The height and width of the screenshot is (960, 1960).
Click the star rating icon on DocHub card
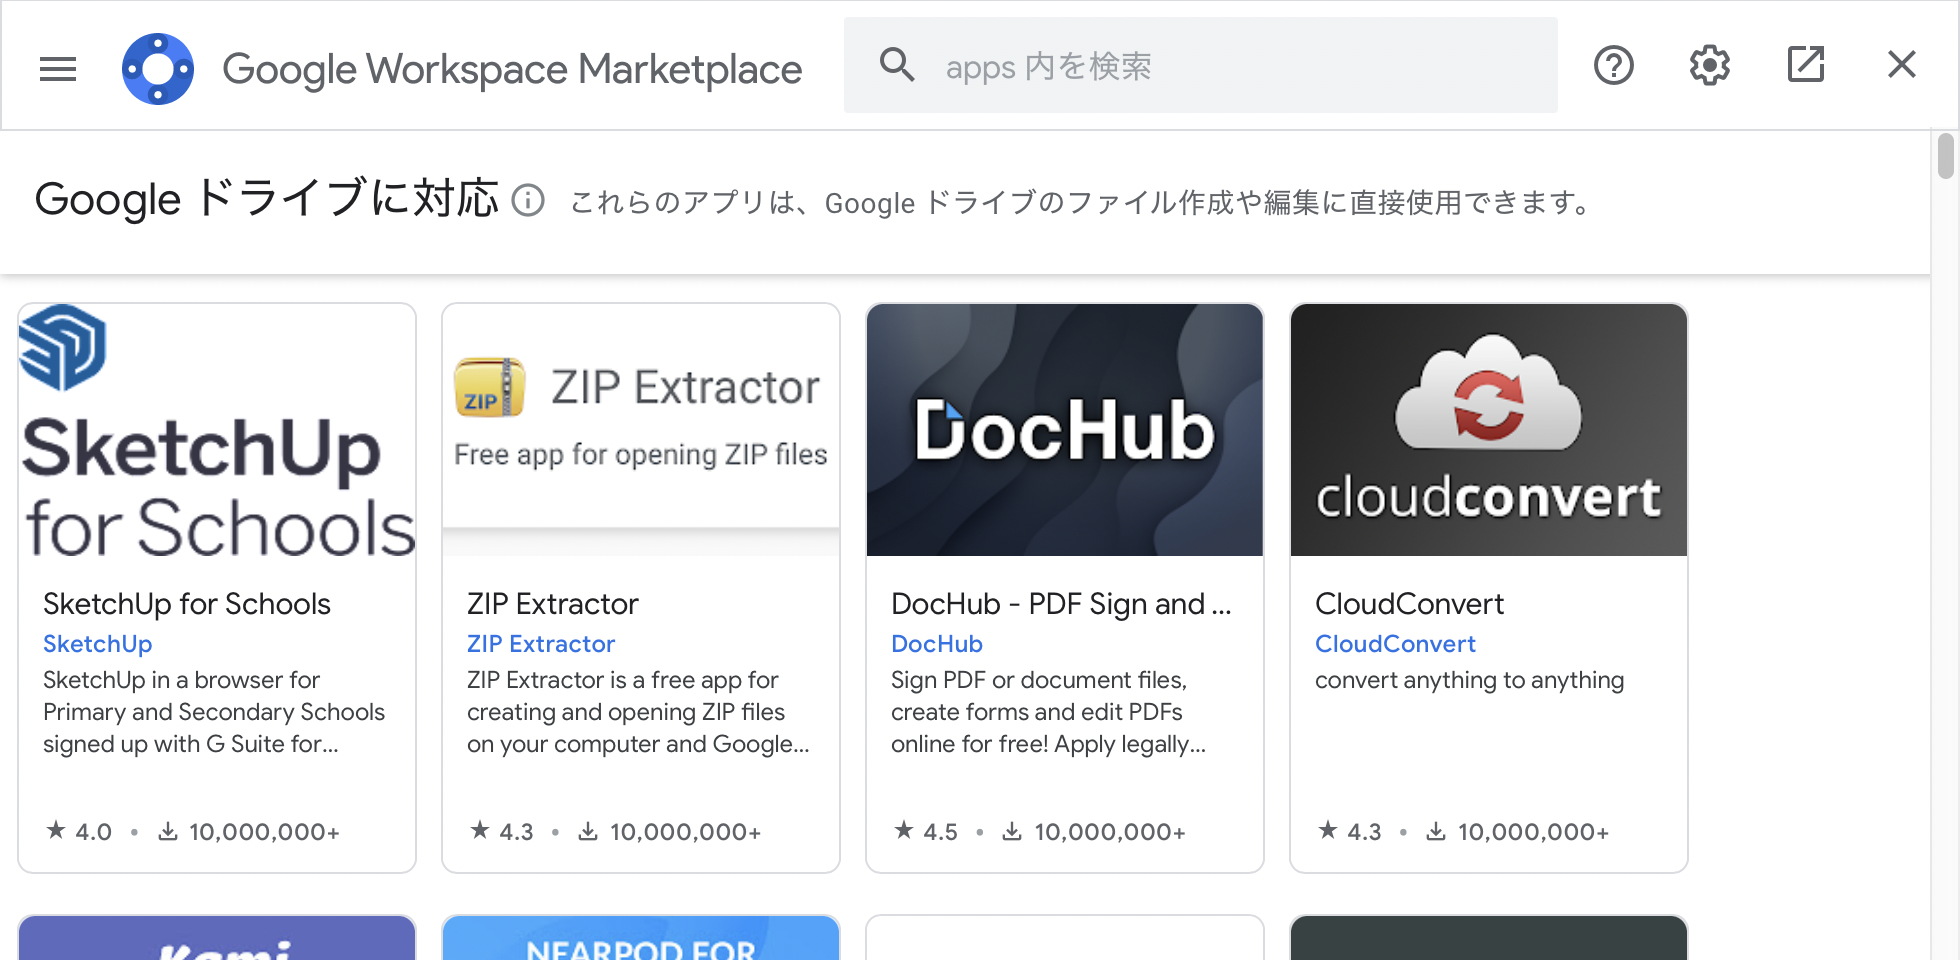click(903, 830)
